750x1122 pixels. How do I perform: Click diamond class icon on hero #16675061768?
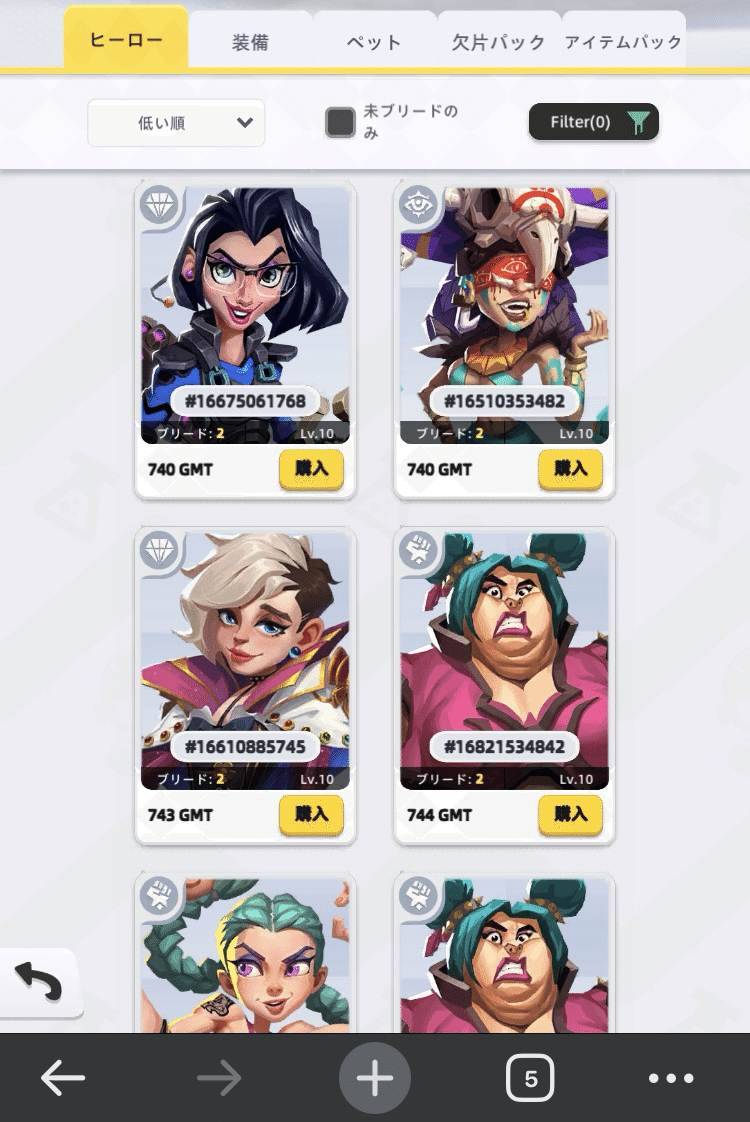click(x=159, y=207)
